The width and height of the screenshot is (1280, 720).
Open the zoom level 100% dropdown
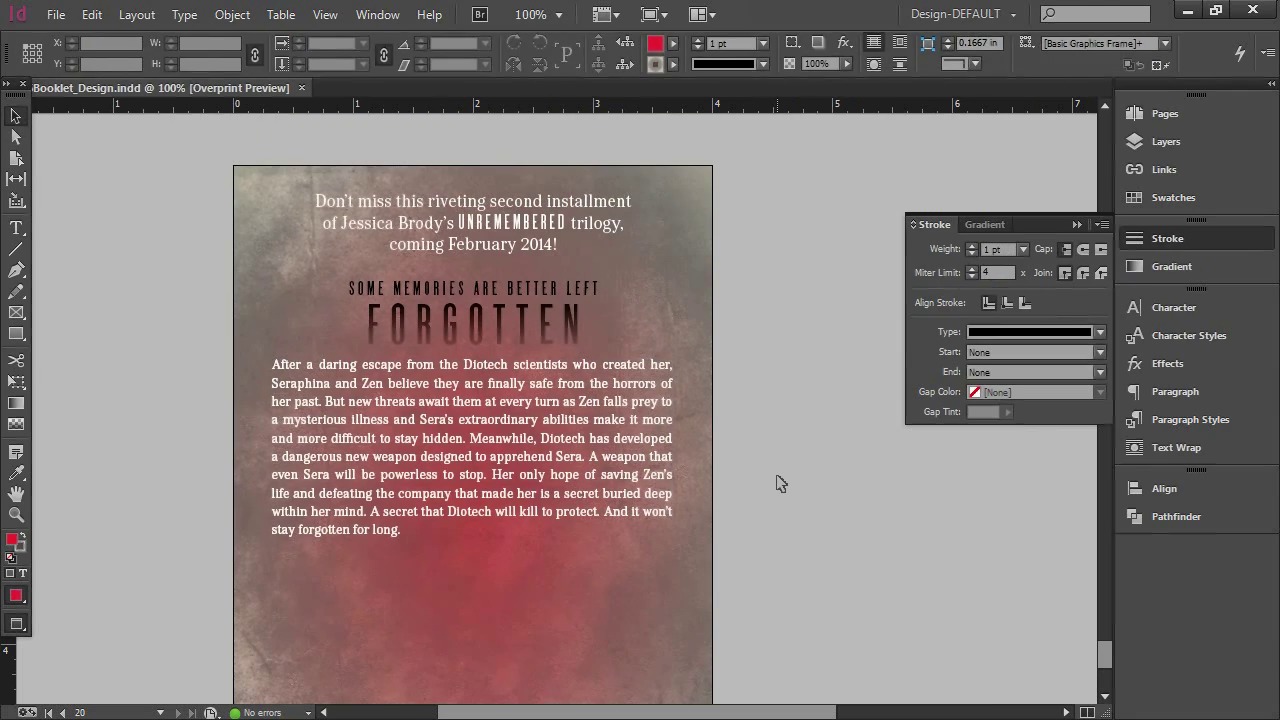click(x=559, y=15)
